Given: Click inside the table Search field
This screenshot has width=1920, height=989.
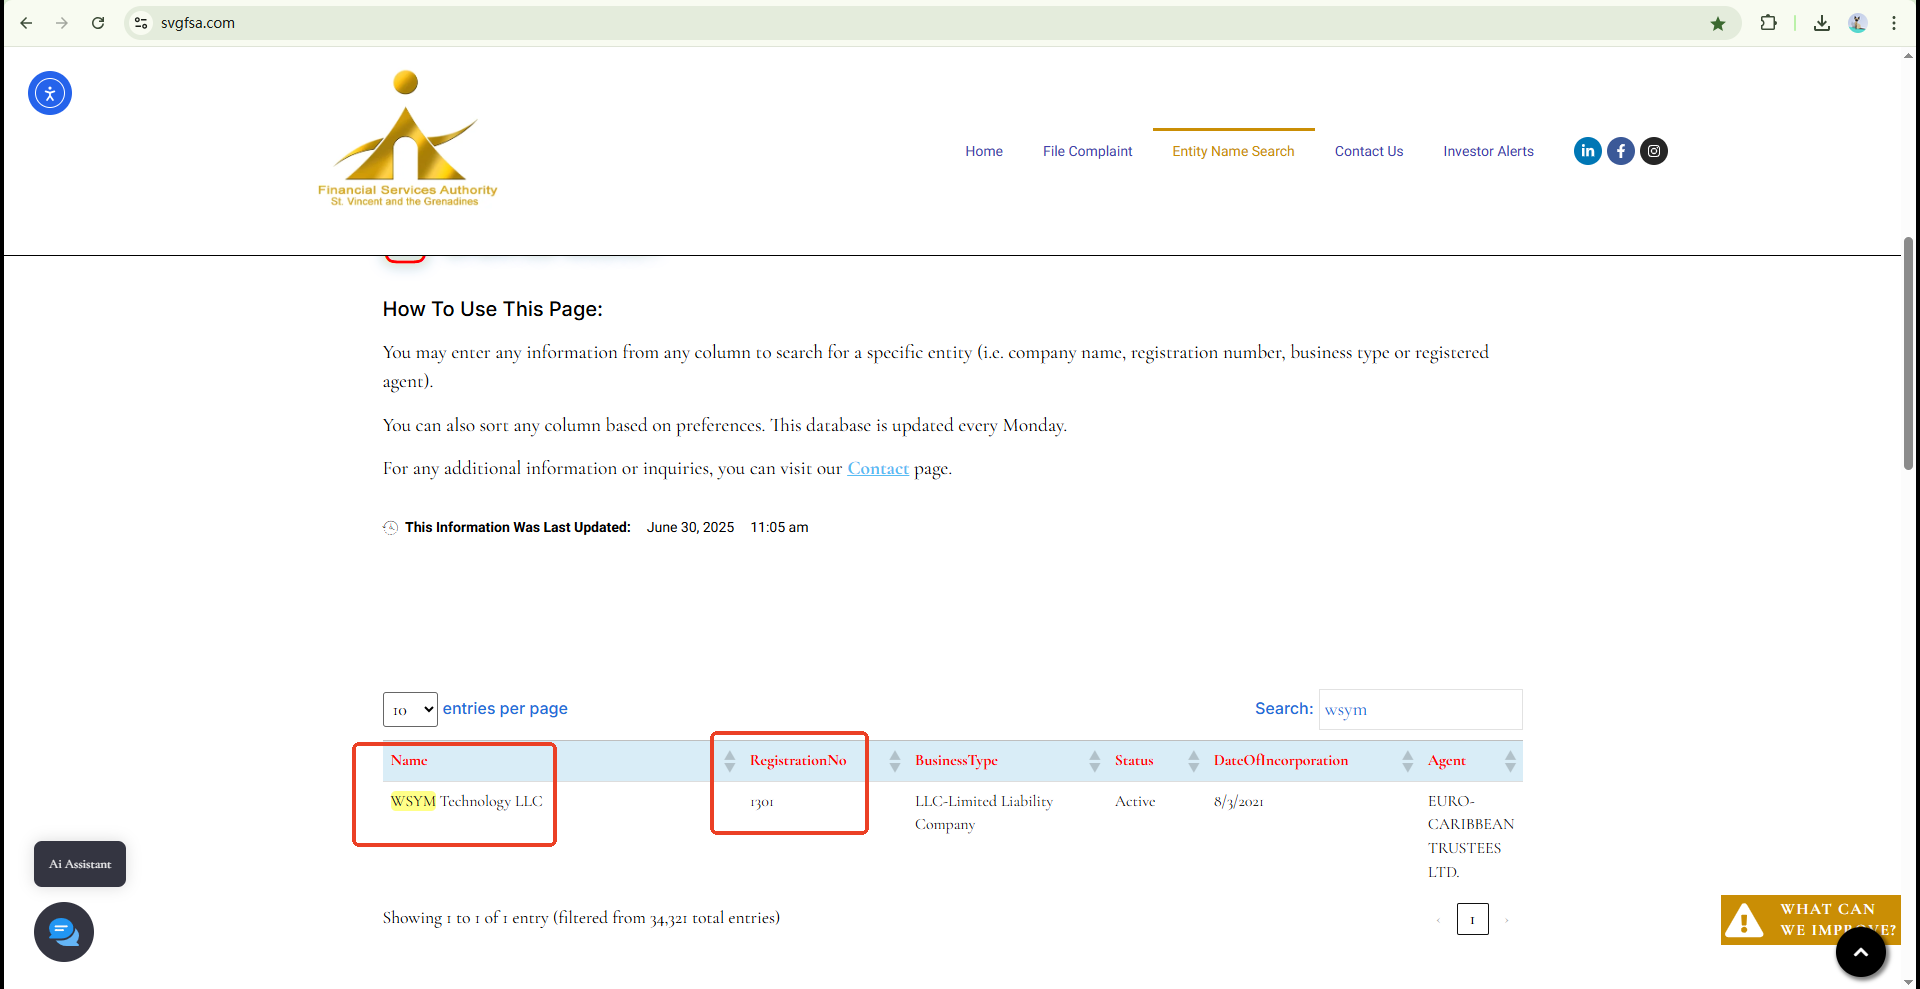Looking at the screenshot, I should click(x=1420, y=709).
